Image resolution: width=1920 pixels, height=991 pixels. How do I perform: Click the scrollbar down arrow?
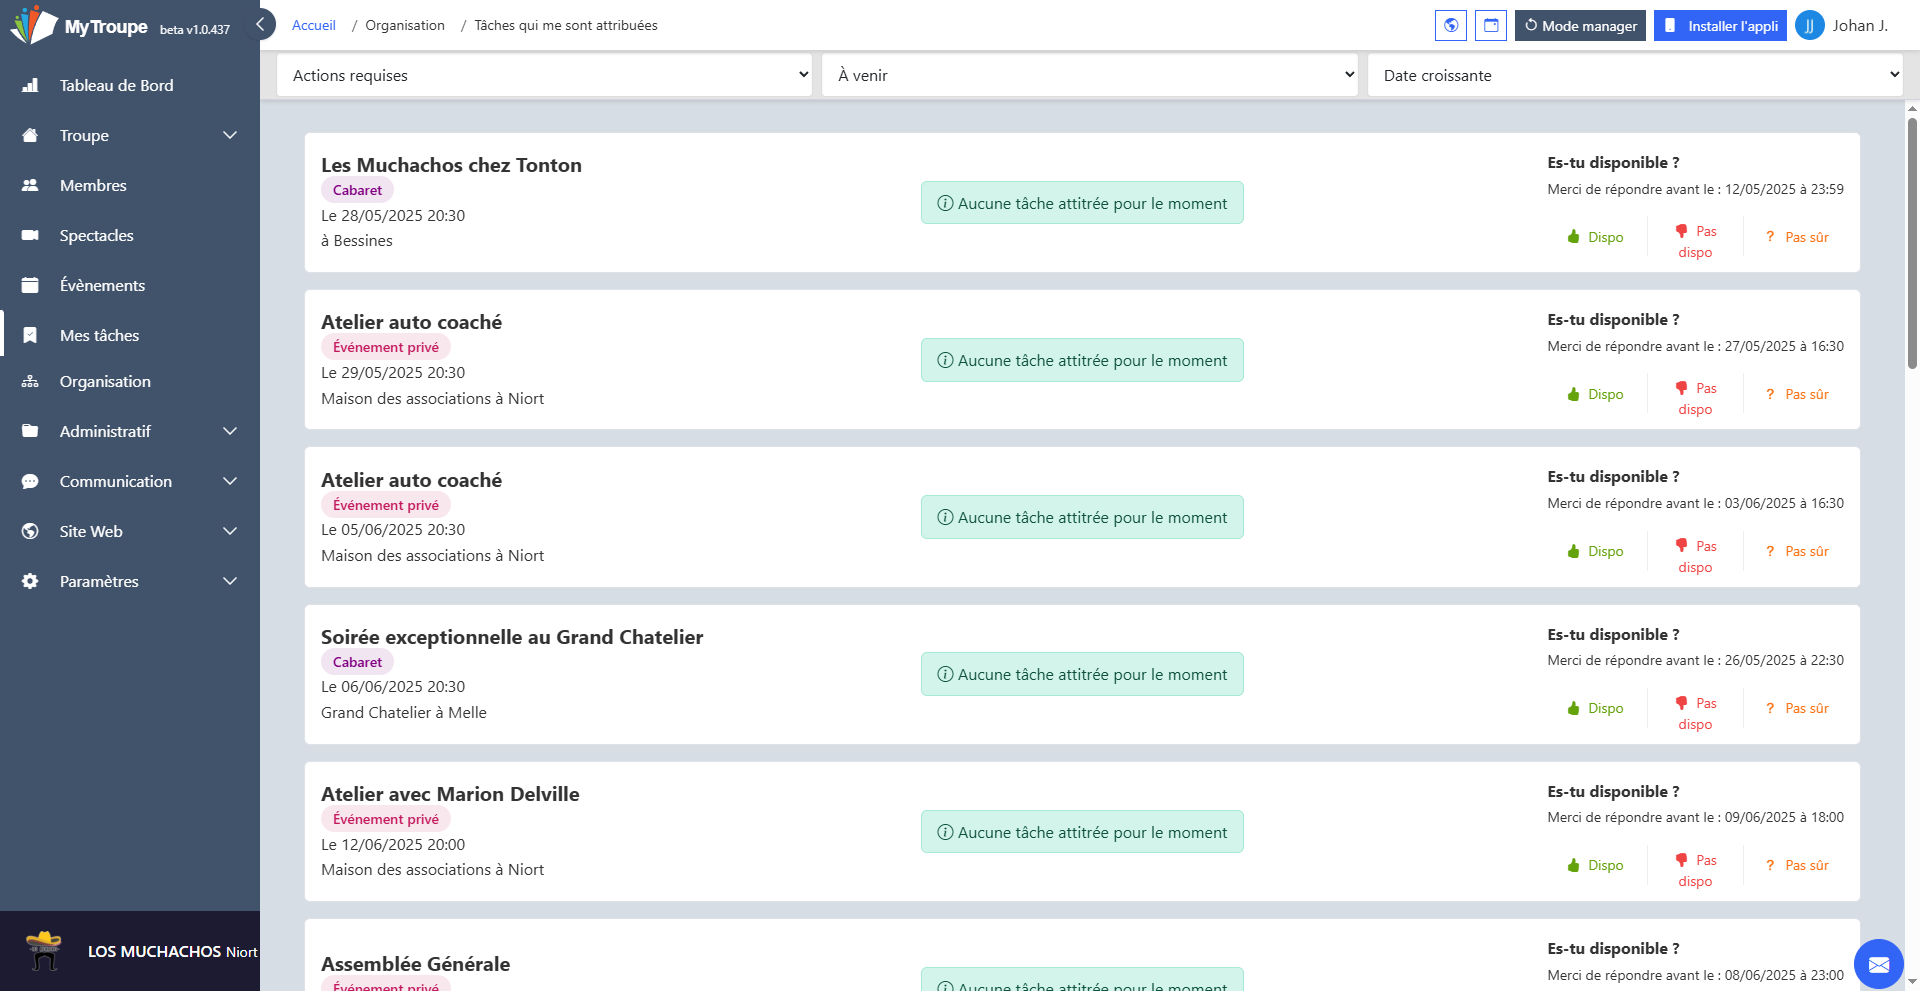tap(1912, 982)
